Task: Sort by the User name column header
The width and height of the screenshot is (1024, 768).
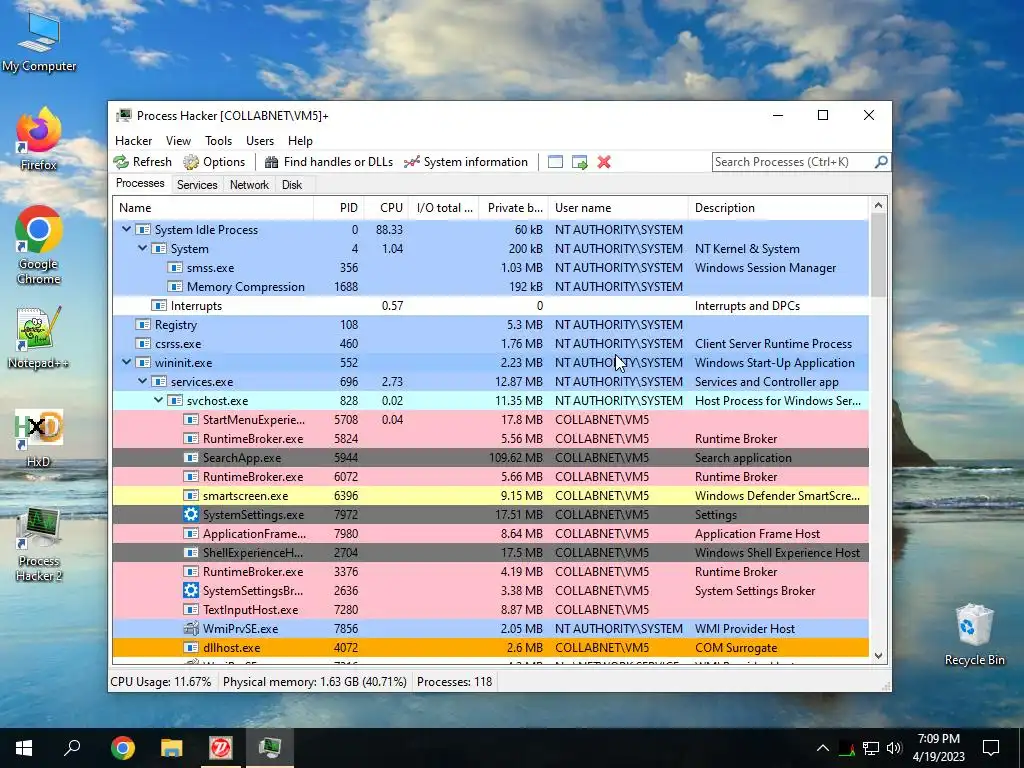Action: 618,208
